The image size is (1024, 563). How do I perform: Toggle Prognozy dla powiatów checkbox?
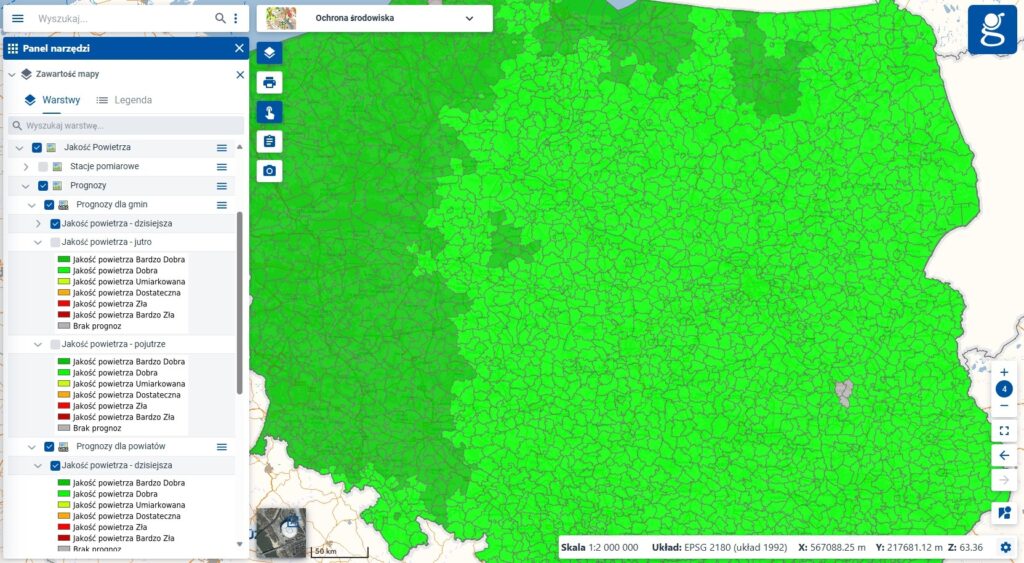(x=49, y=447)
